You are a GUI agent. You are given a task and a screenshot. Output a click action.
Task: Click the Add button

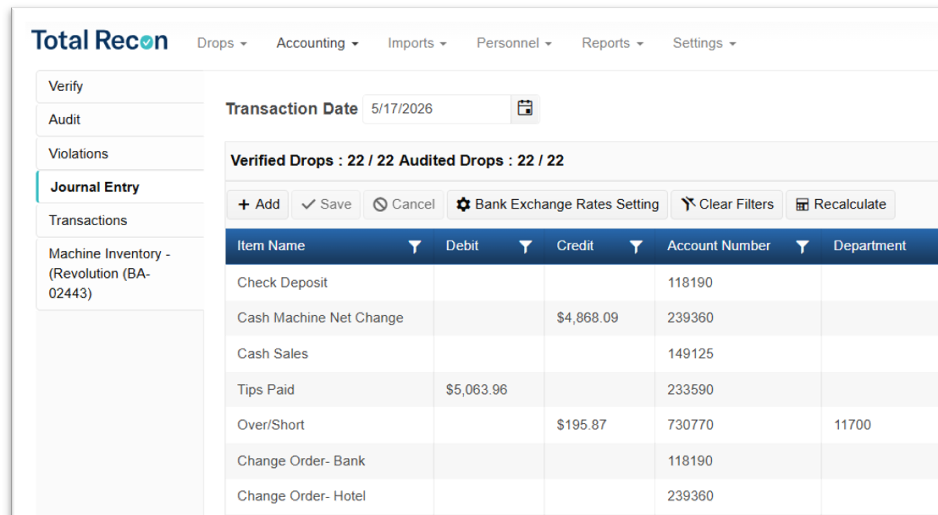point(258,205)
